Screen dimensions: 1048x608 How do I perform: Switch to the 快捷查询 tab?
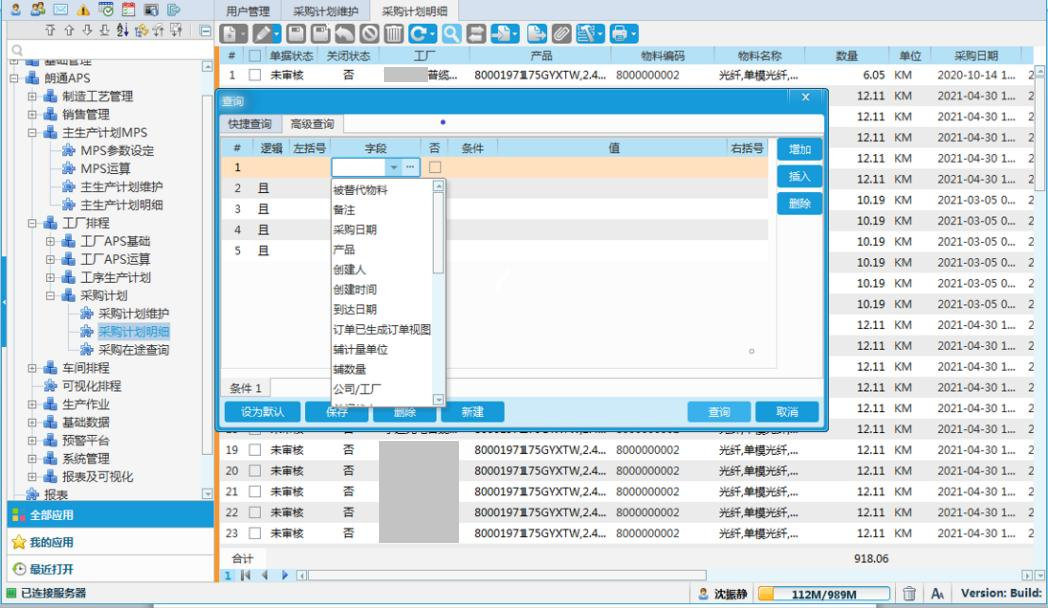pos(249,124)
